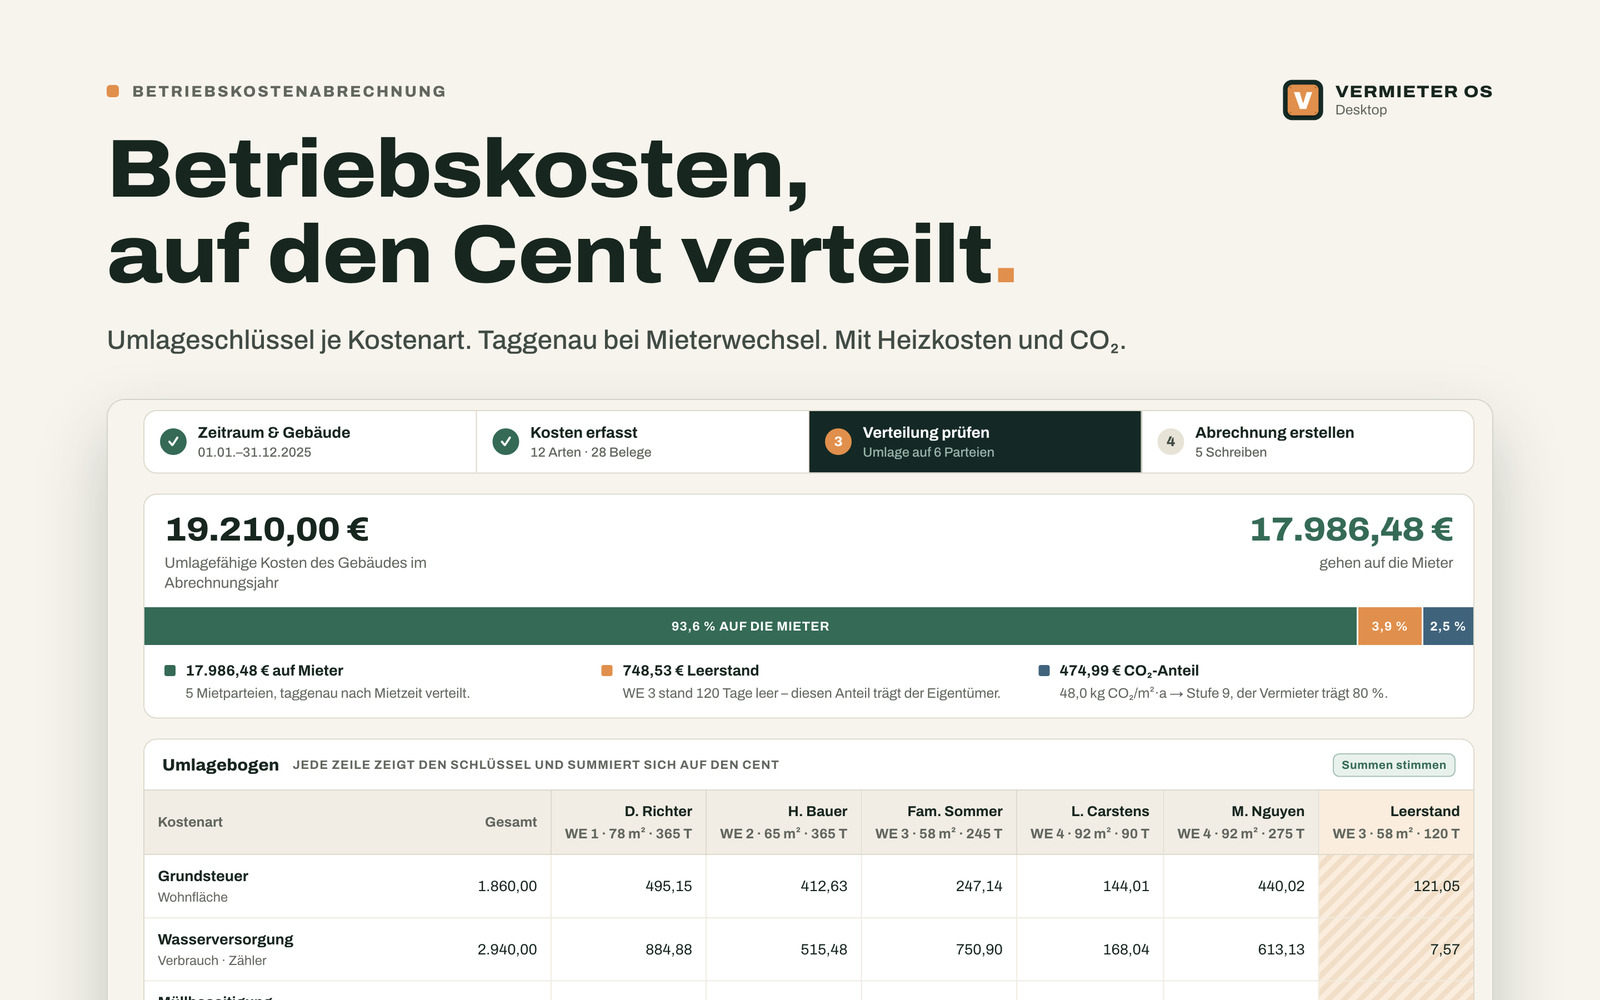1600x1000 pixels.
Task: Open the Zeitraum & Gebäude step
Action: 310,442
